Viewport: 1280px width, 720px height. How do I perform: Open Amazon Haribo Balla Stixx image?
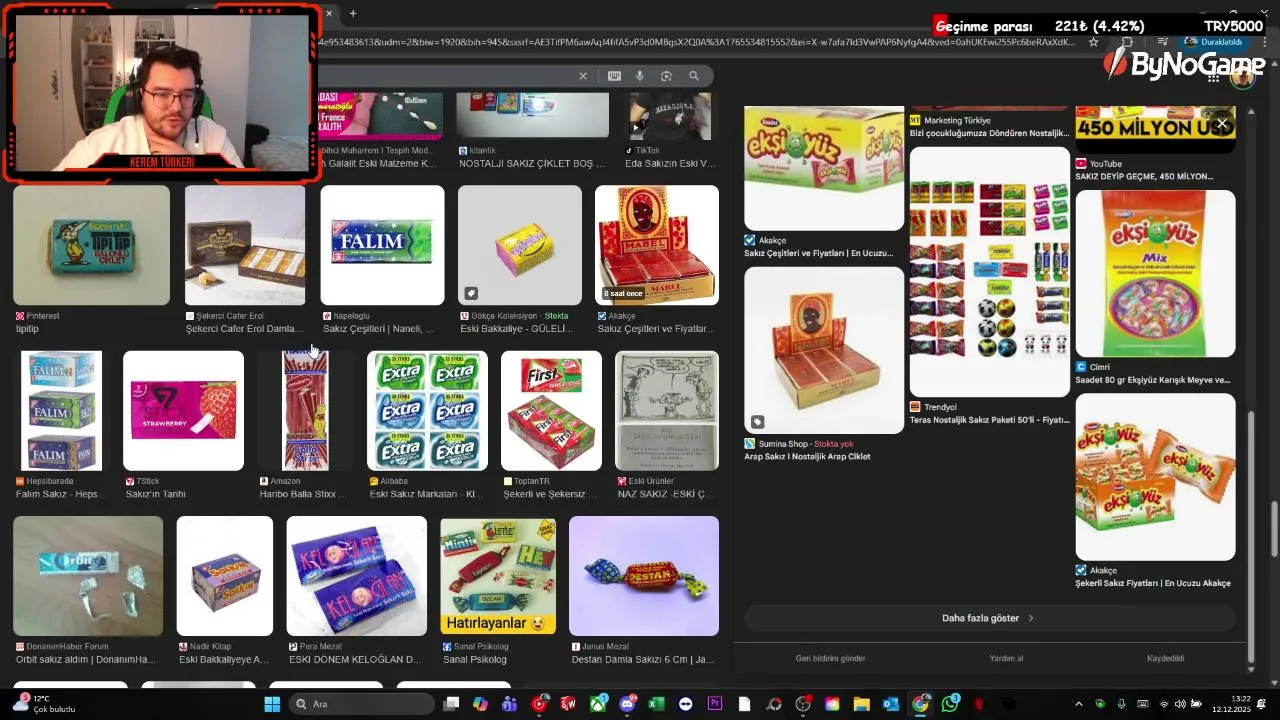point(305,410)
